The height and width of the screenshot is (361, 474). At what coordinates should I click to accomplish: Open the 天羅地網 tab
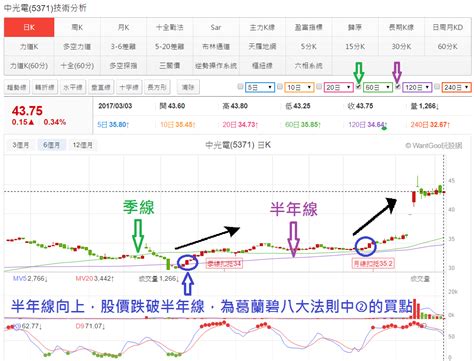(x=262, y=46)
